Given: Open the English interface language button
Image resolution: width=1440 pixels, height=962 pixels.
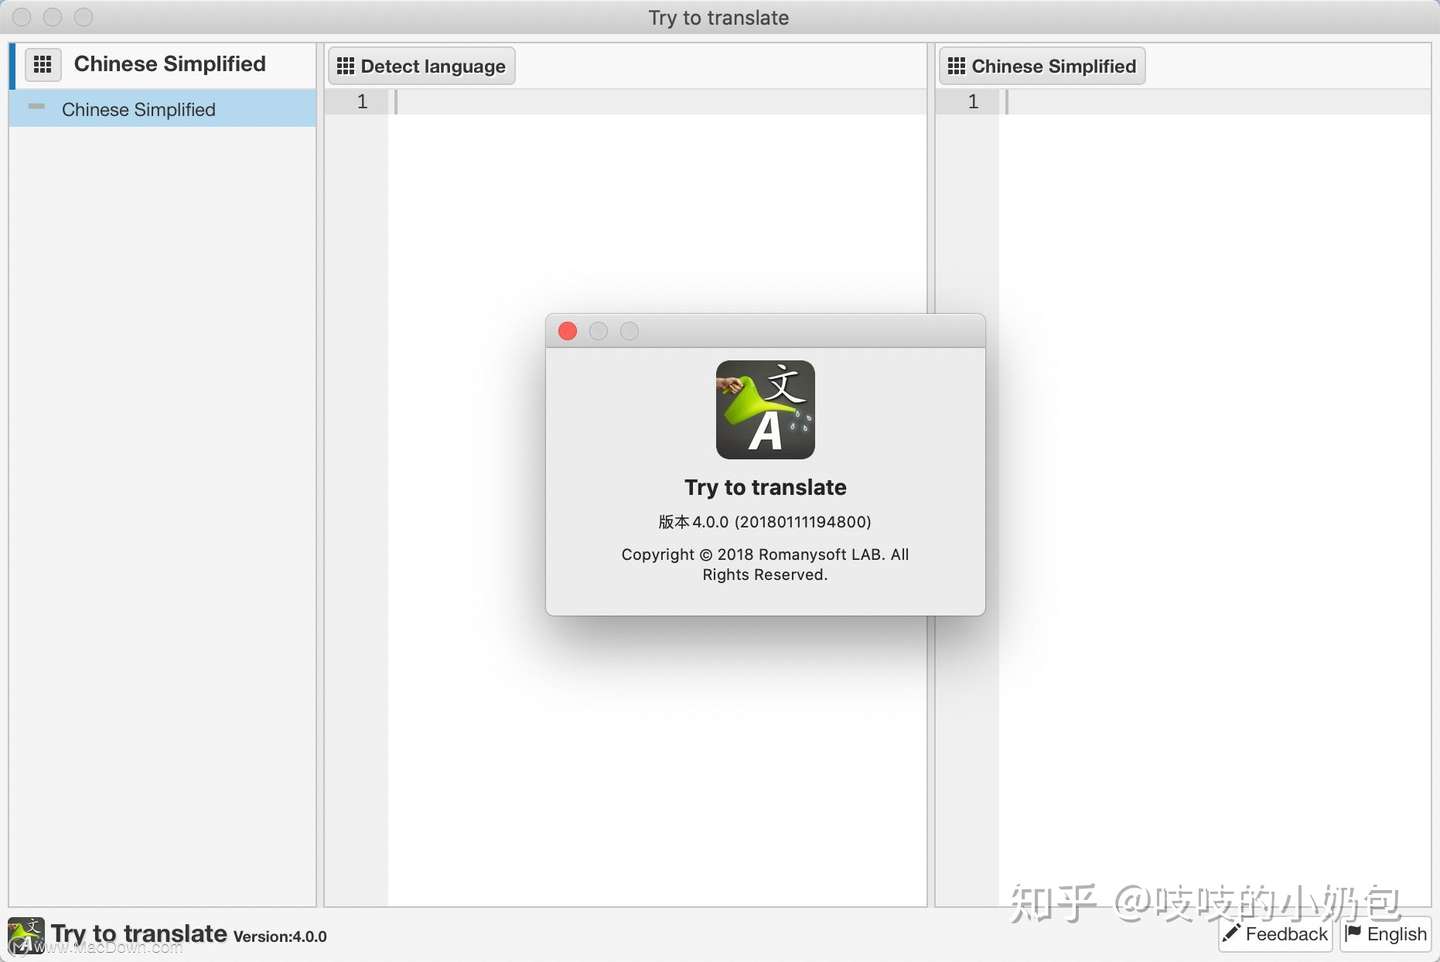Looking at the screenshot, I should click(1386, 934).
